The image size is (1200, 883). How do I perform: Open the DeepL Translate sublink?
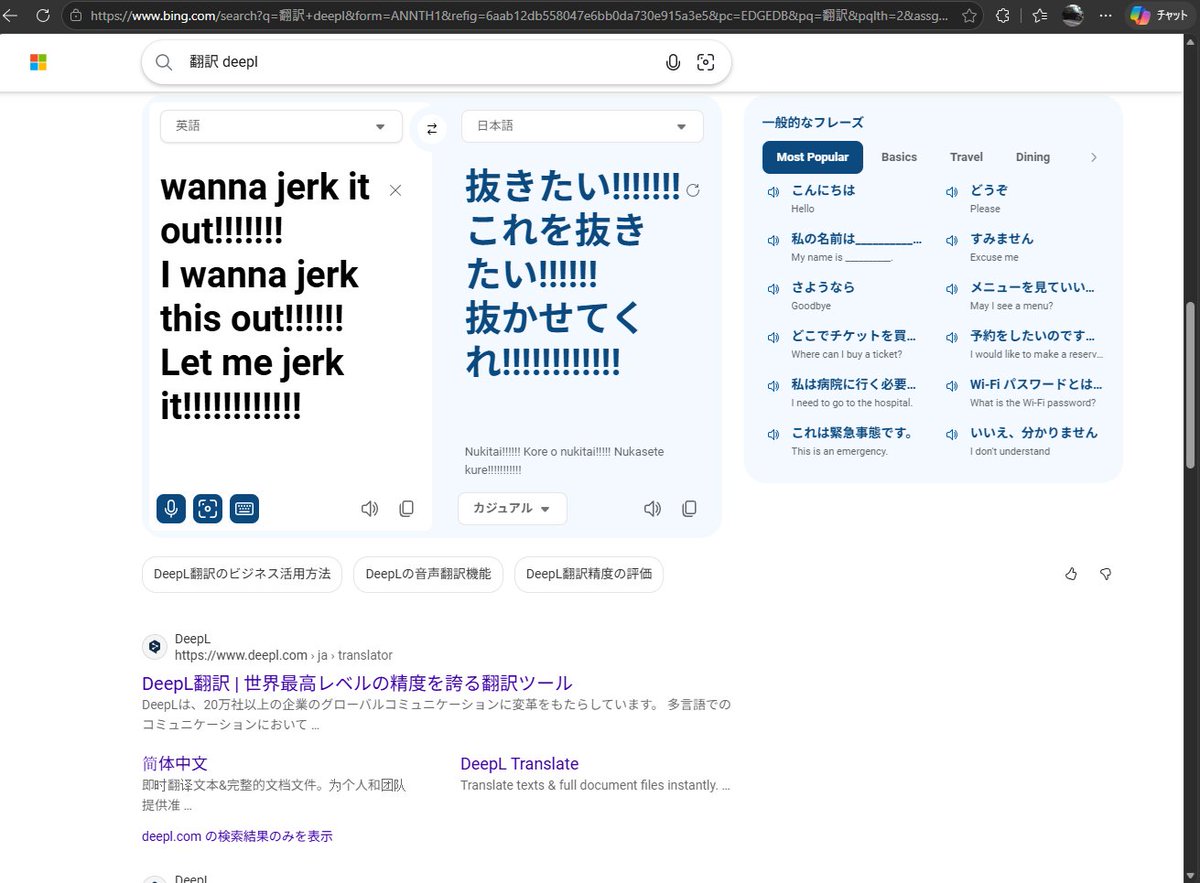(x=519, y=763)
